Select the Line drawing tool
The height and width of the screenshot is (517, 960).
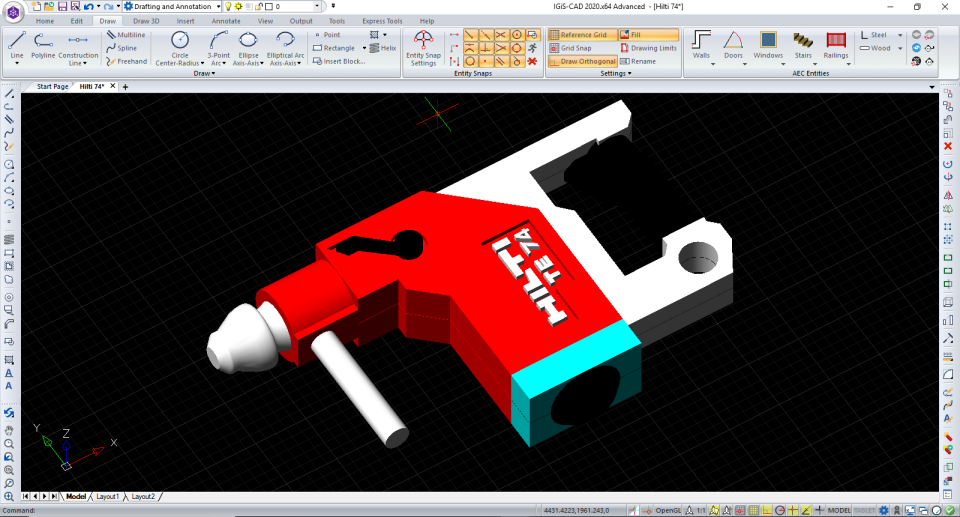(17, 45)
